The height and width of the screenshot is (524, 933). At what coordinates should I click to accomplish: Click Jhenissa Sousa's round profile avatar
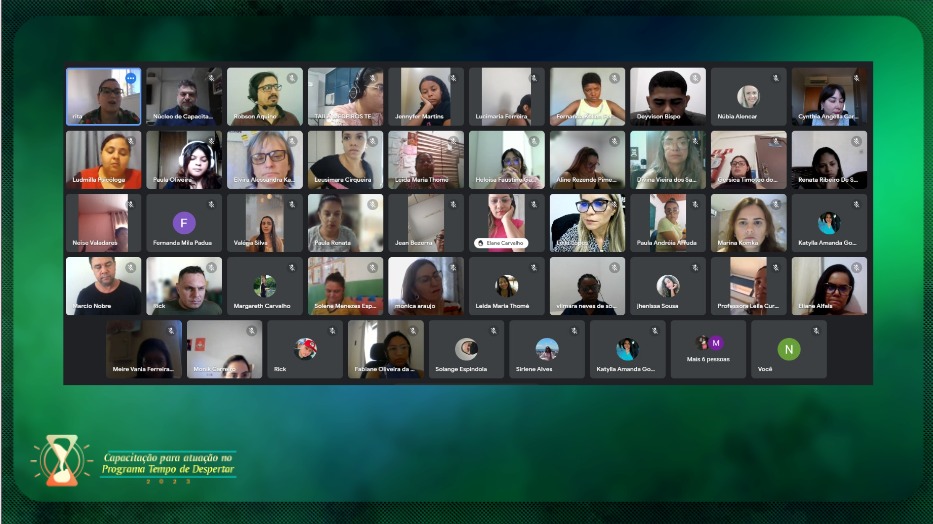[x=668, y=286]
